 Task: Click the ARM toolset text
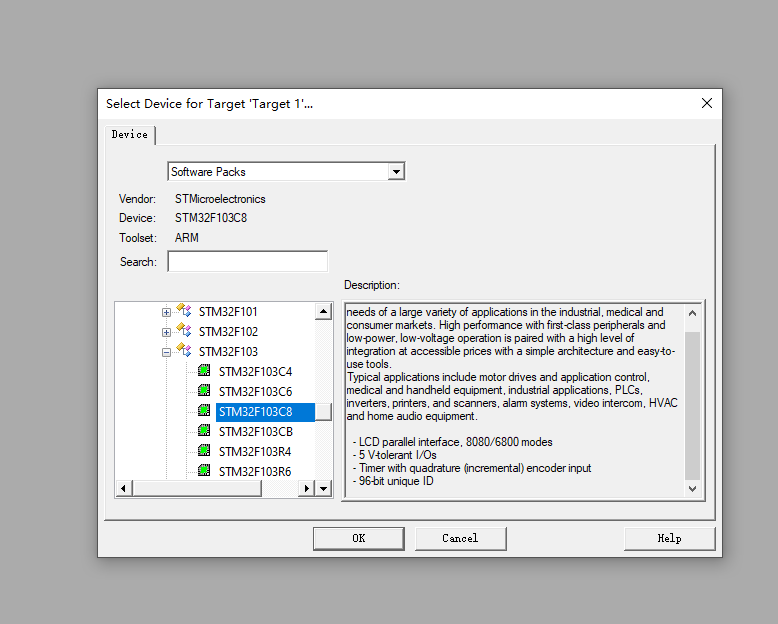point(187,238)
